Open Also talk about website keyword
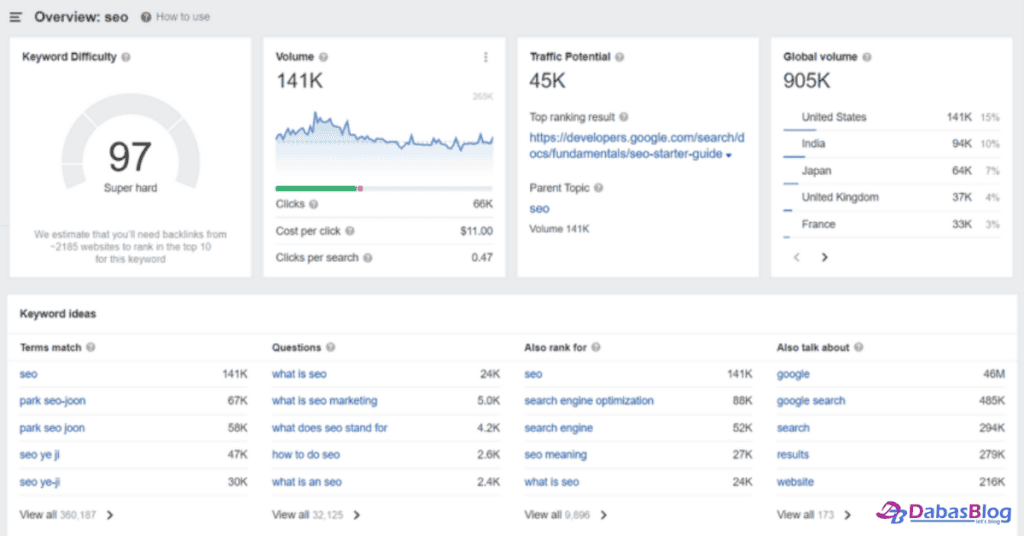This screenshot has height=536, width=1024. pos(795,482)
